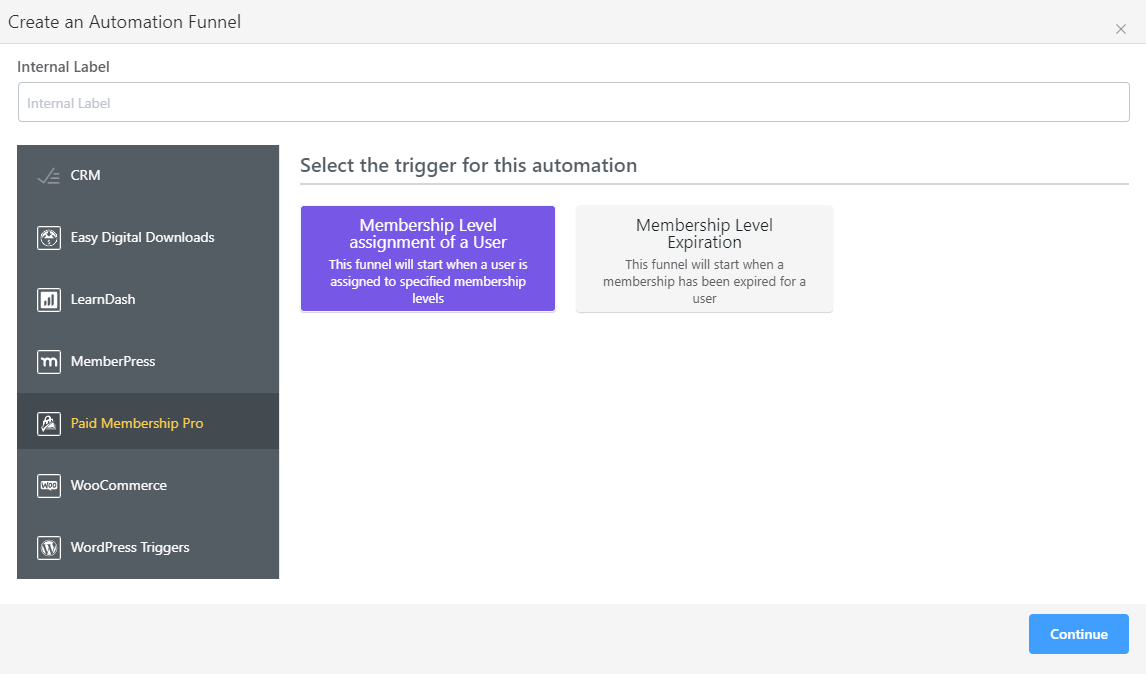The height and width of the screenshot is (674, 1146).
Task: Click the CRM checkmark icon
Action: click(48, 175)
